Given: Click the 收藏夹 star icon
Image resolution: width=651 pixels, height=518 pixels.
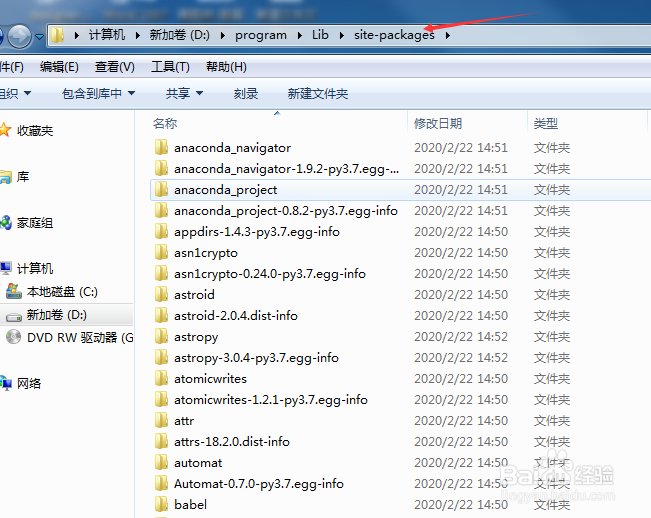Looking at the screenshot, I should point(5,130).
